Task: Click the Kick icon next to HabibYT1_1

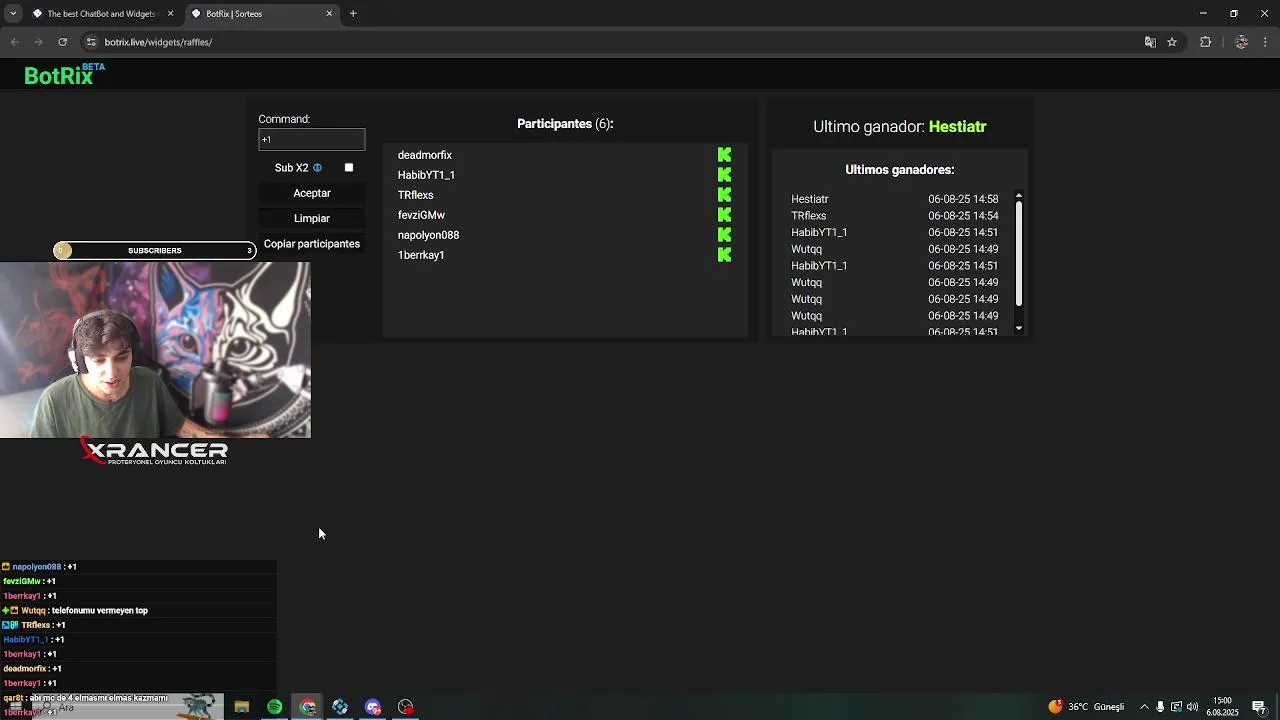Action: 724,175
